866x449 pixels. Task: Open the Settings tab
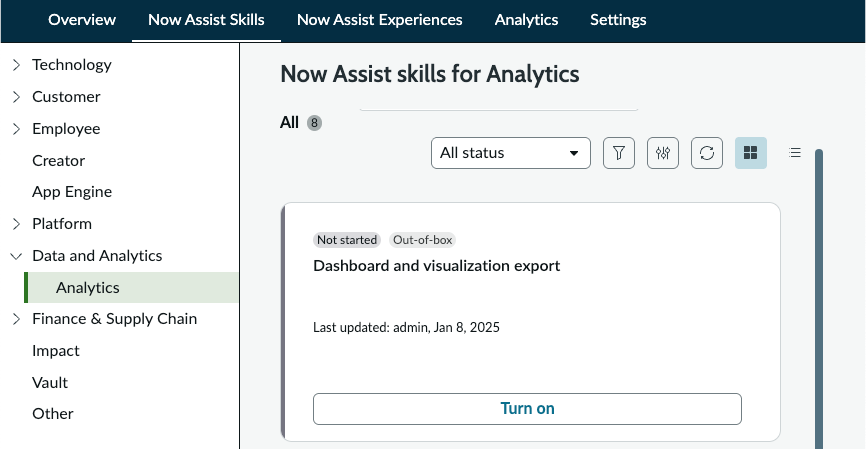tap(618, 20)
